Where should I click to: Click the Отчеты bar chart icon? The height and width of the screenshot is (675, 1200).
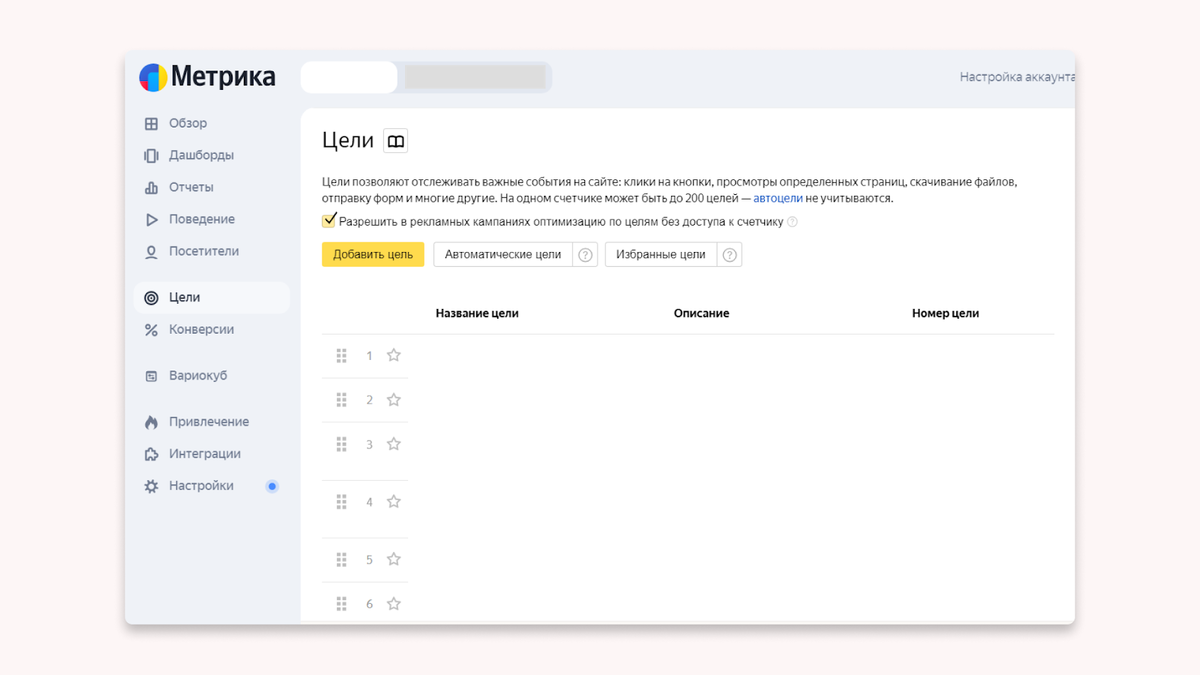coord(151,188)
